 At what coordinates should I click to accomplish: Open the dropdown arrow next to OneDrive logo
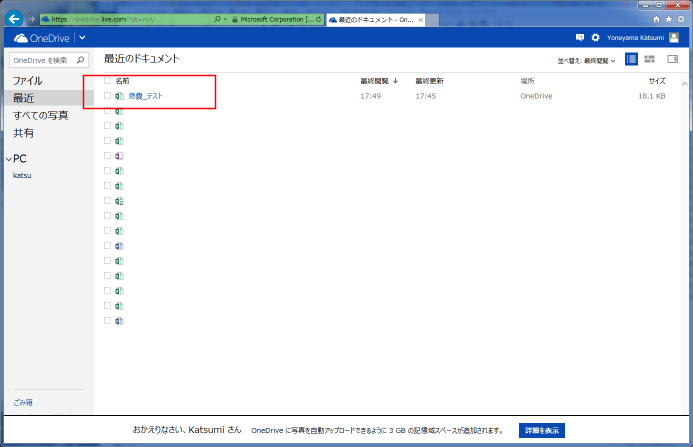click(83, 38)
